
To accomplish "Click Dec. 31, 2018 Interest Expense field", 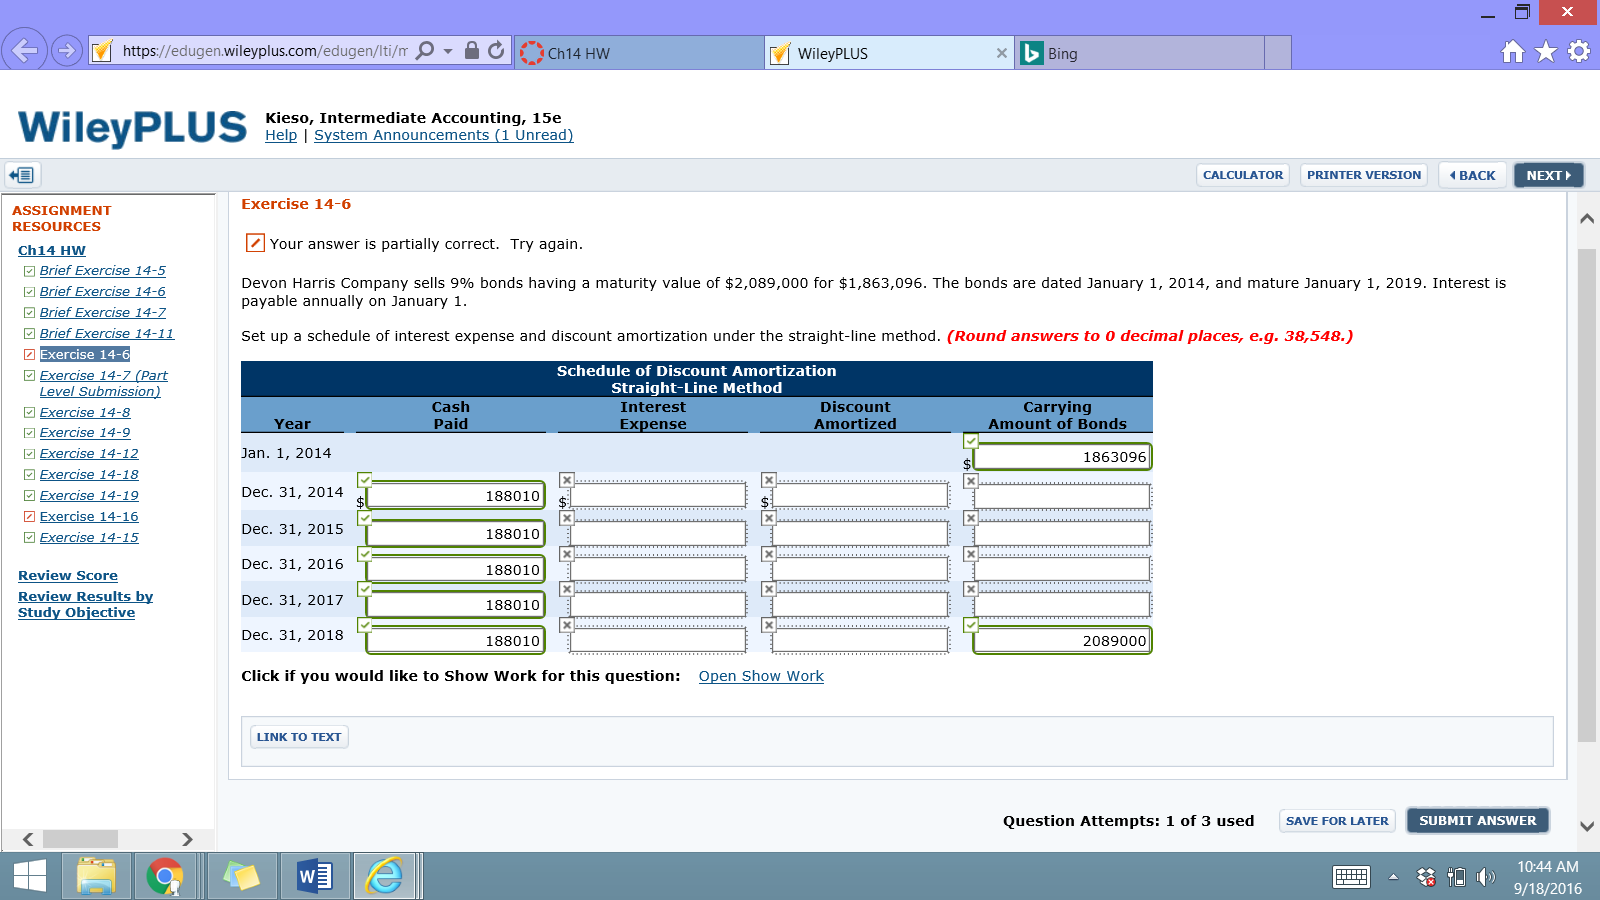I will [658, 640].
